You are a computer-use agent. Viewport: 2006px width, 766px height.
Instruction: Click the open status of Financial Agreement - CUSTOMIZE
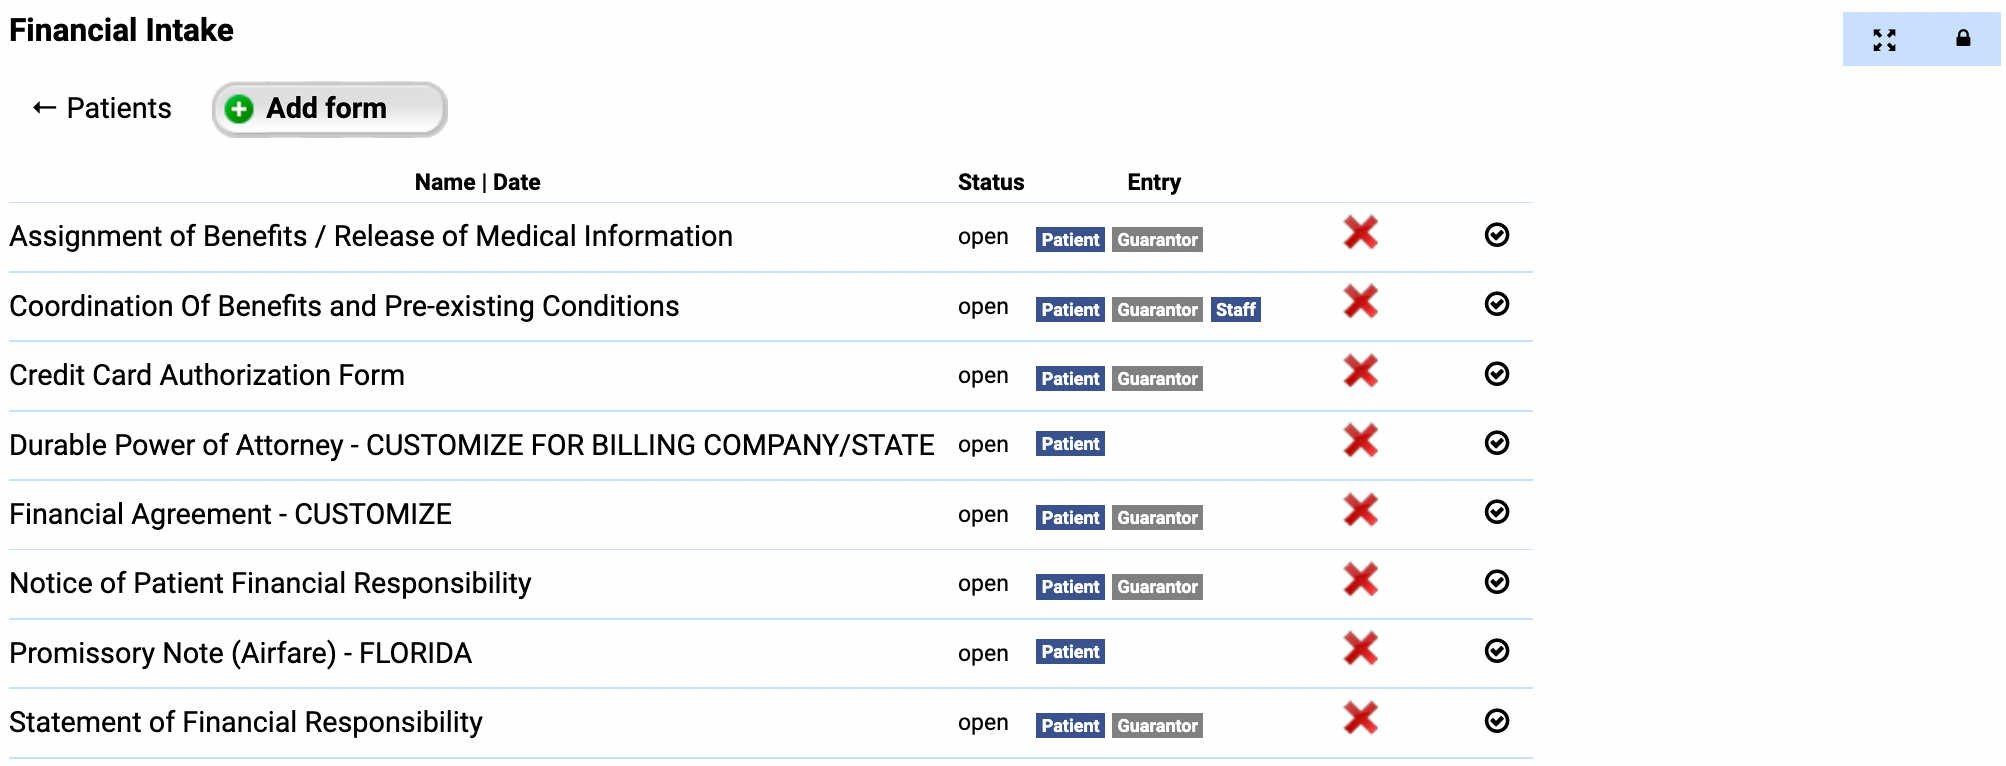coord(984,514)
